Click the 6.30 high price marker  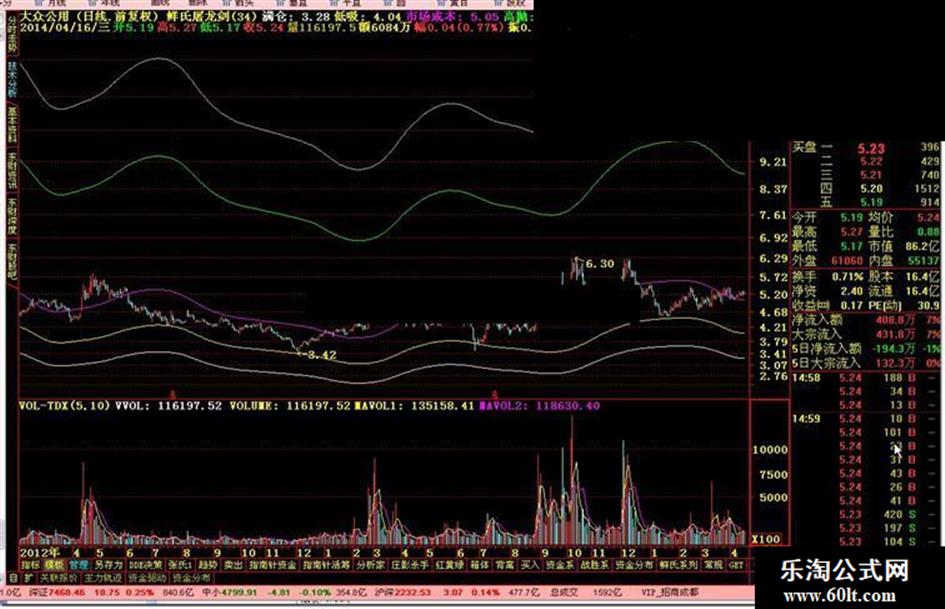600,263
